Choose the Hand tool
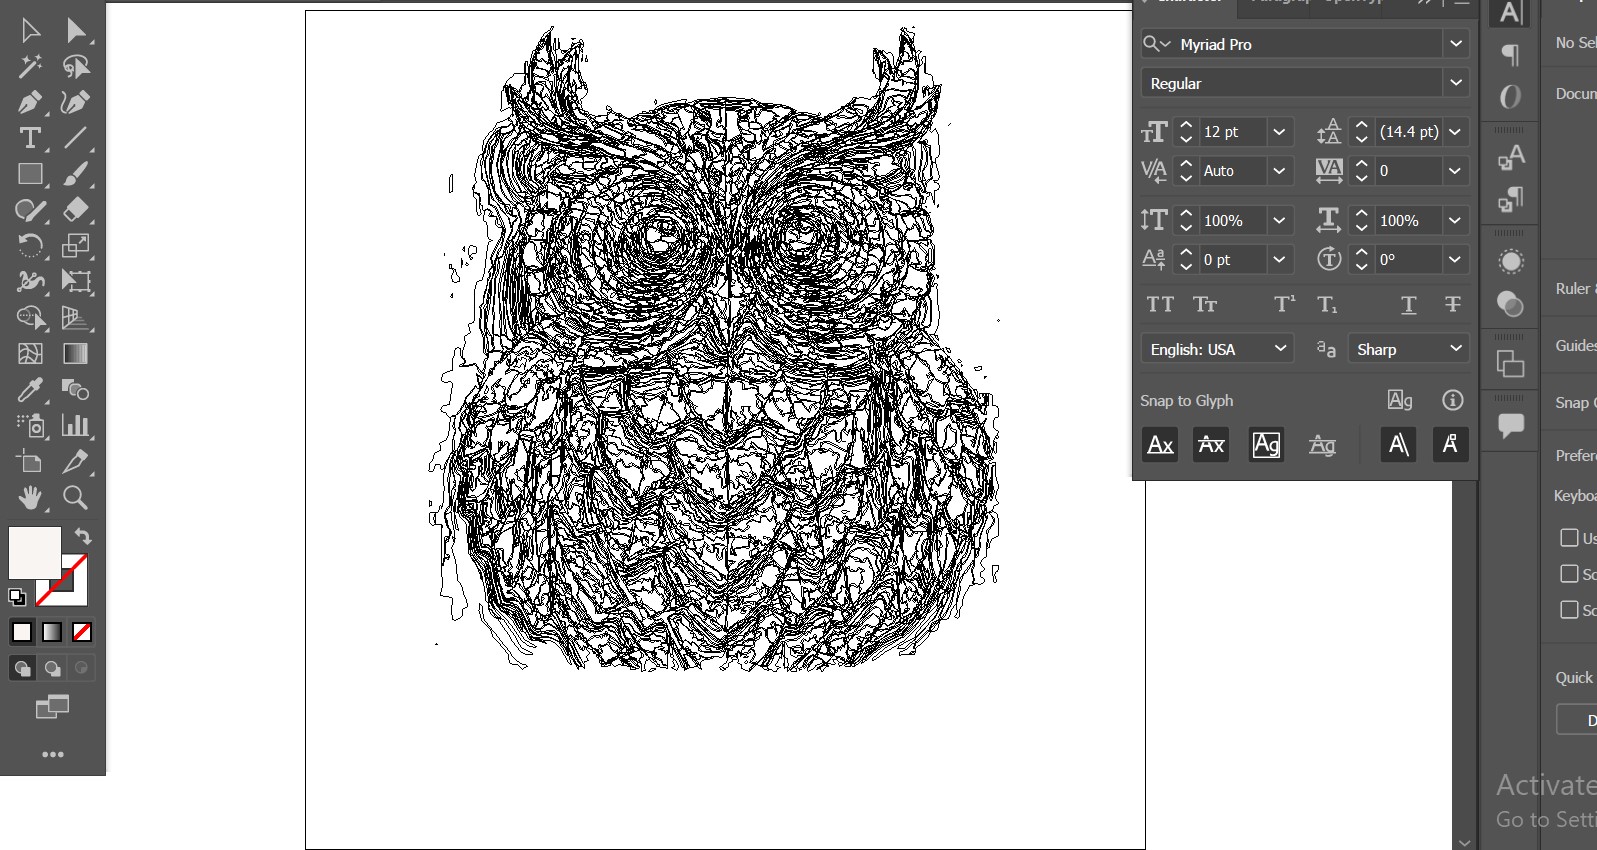 coord(30,498)
